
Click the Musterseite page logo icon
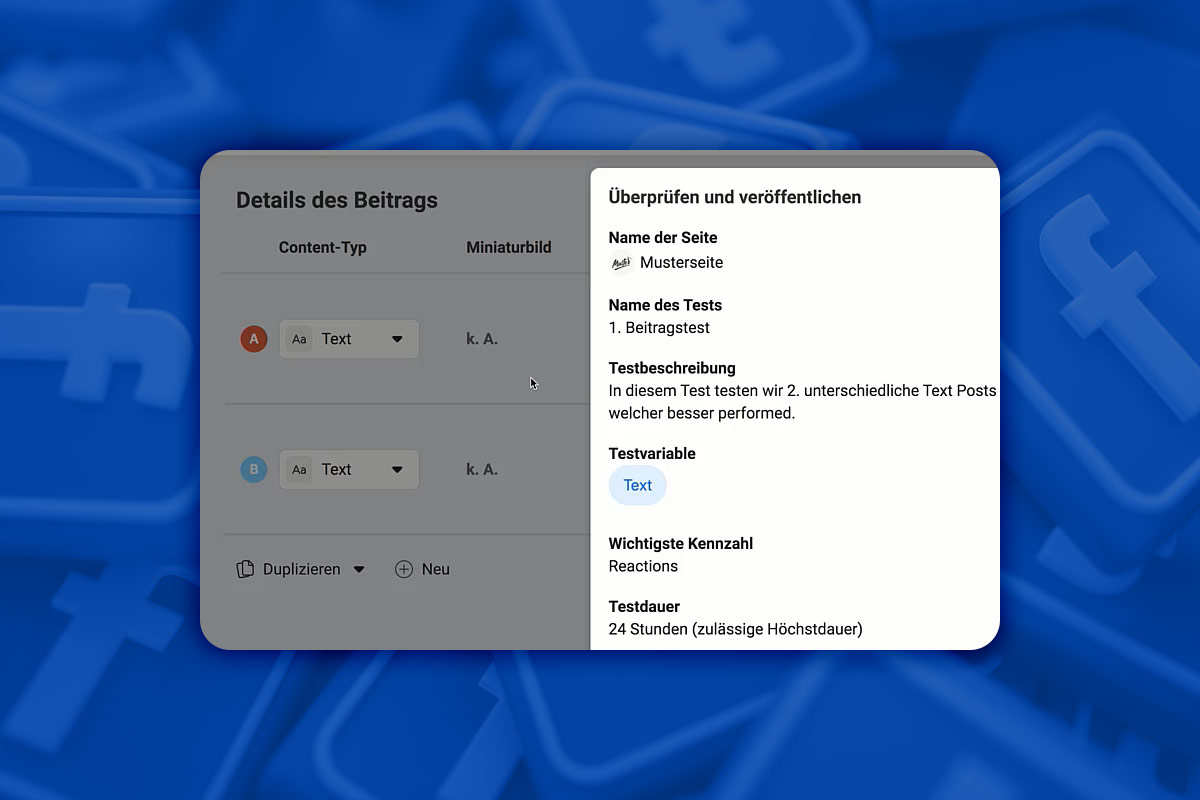[621, 263]
